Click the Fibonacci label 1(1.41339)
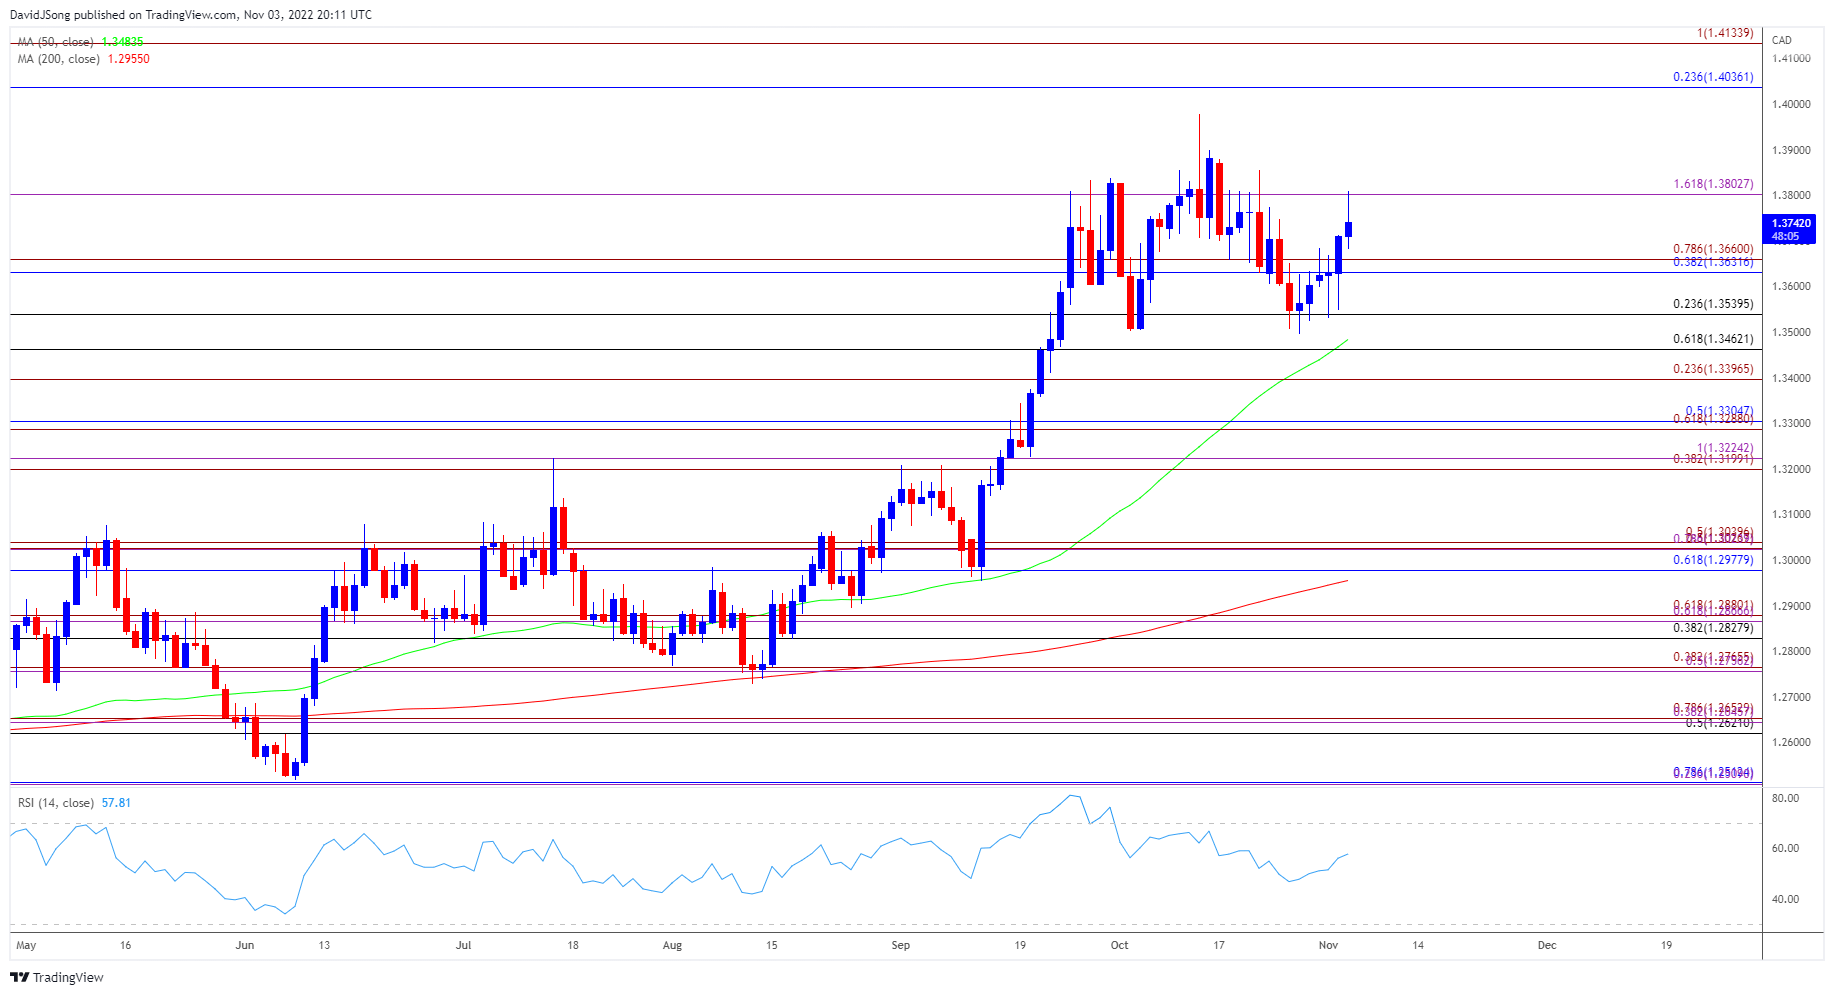The height and width of the screenshot is (995, 1834). (1725, 33)
